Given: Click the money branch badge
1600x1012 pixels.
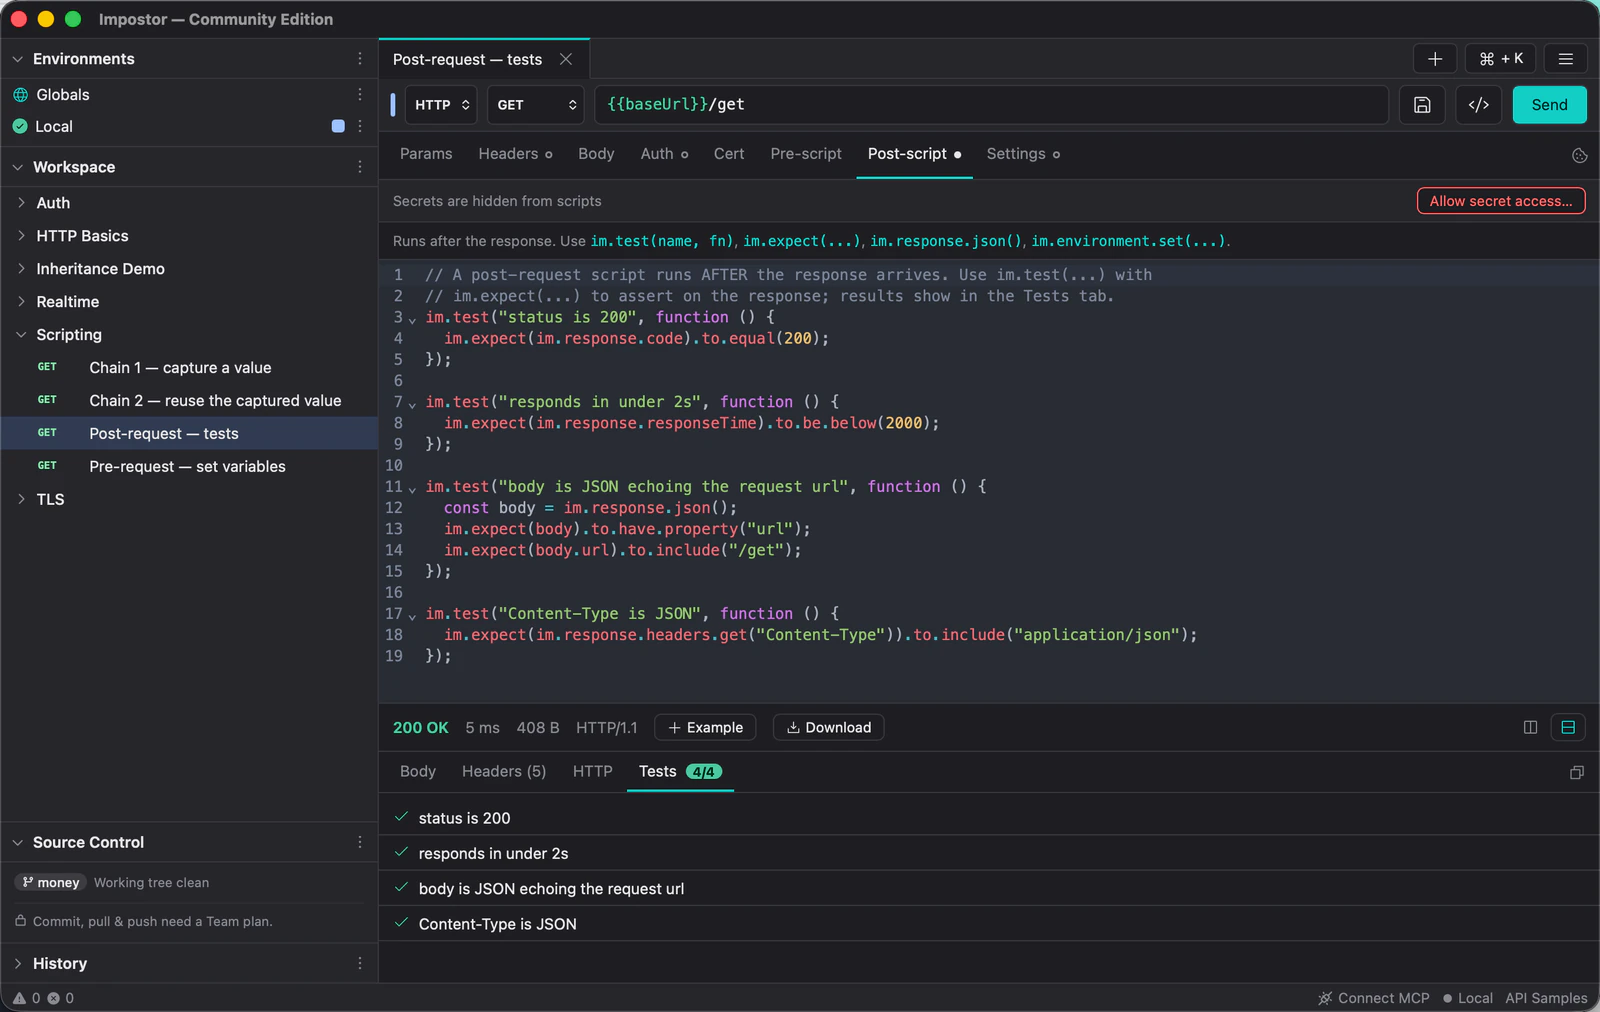Looking at the screenshot, I should coord(51,882).
